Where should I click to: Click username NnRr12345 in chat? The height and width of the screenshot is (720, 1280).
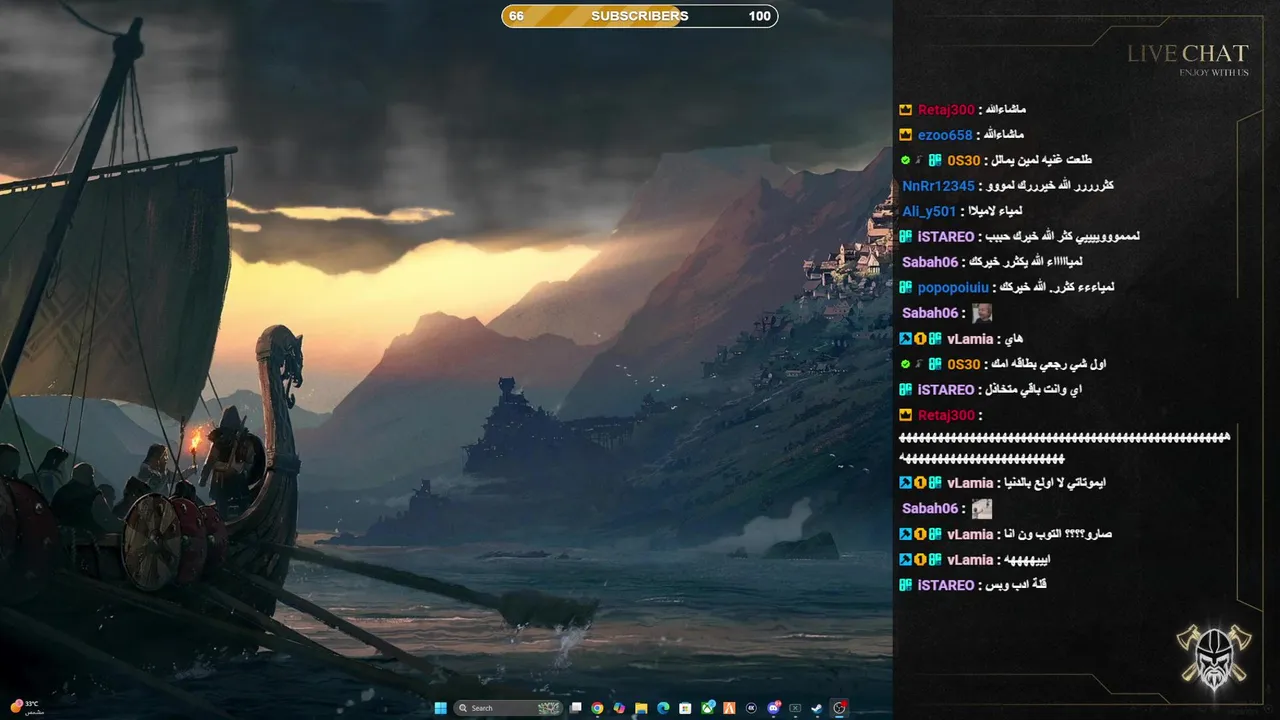(x=938, y=185)
